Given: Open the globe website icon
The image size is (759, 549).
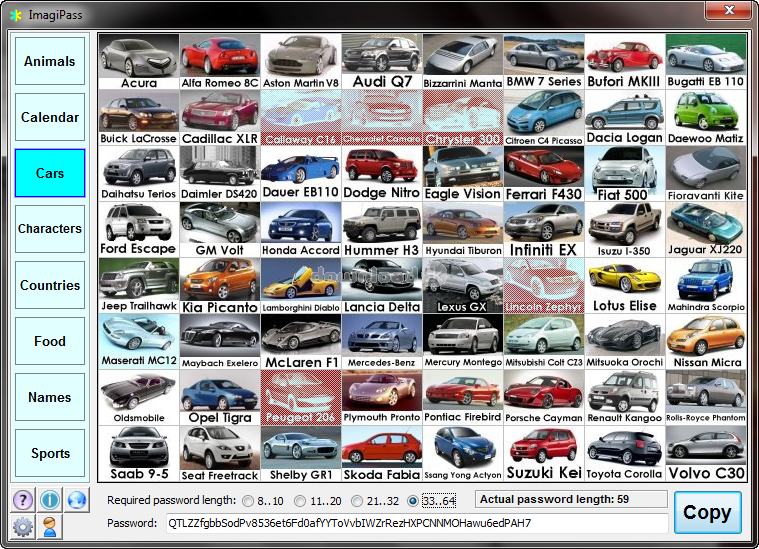Looking at the screenshot, I should tap(77, 499).
